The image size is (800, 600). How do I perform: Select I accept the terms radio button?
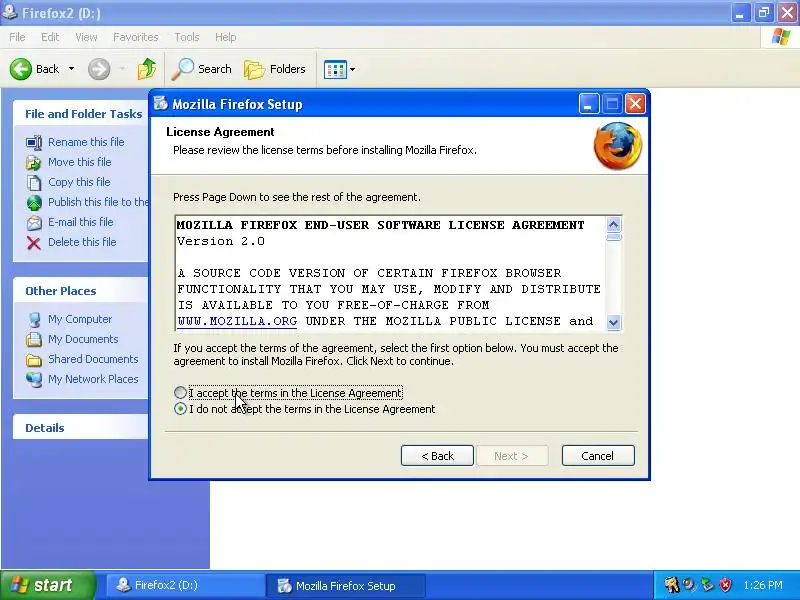[x=180, y=392]
